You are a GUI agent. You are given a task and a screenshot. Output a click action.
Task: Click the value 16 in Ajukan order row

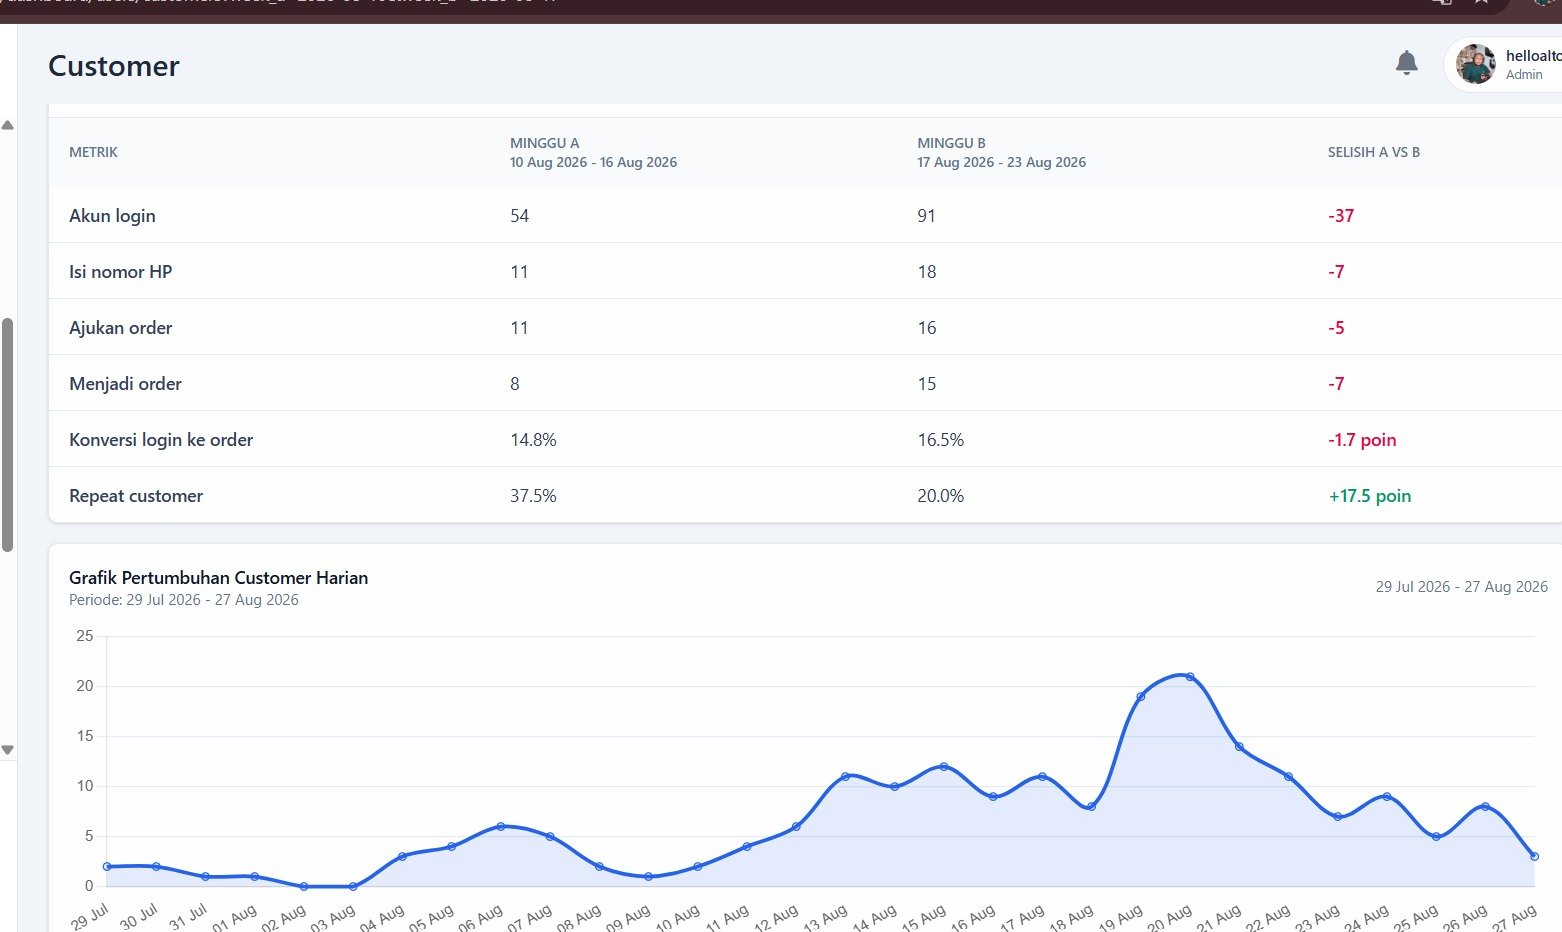[x=926, y=328]
